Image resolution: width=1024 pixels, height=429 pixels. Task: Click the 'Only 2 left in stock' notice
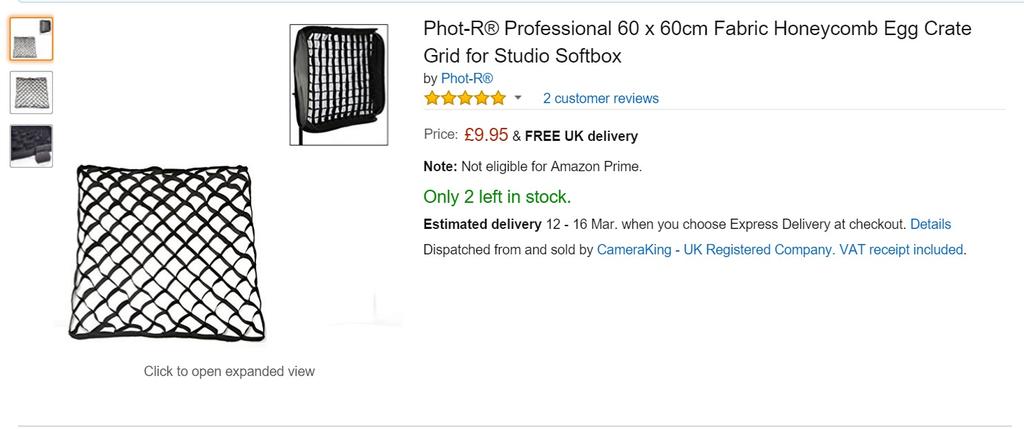[x=497, y=196]
